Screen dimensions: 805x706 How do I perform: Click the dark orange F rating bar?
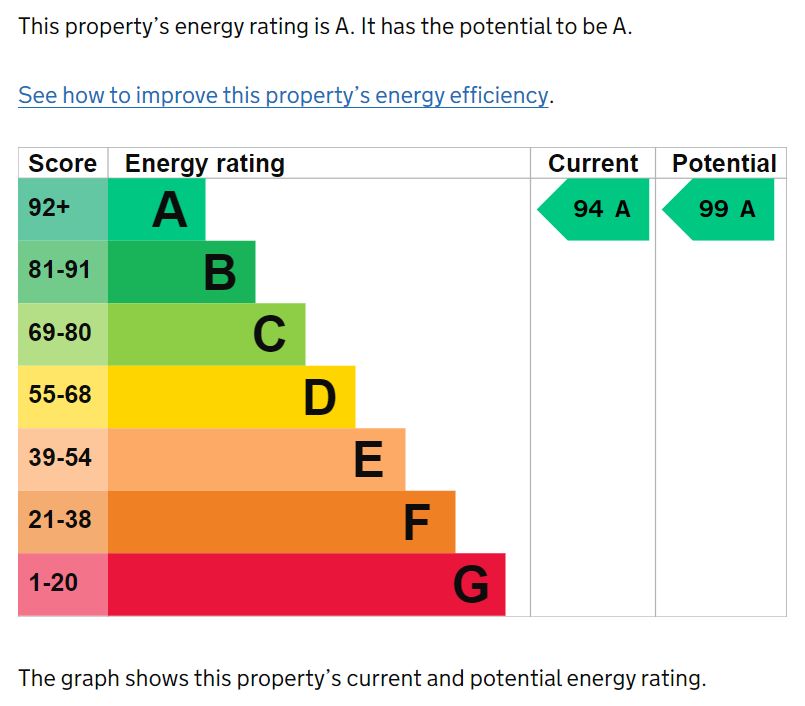281,522
